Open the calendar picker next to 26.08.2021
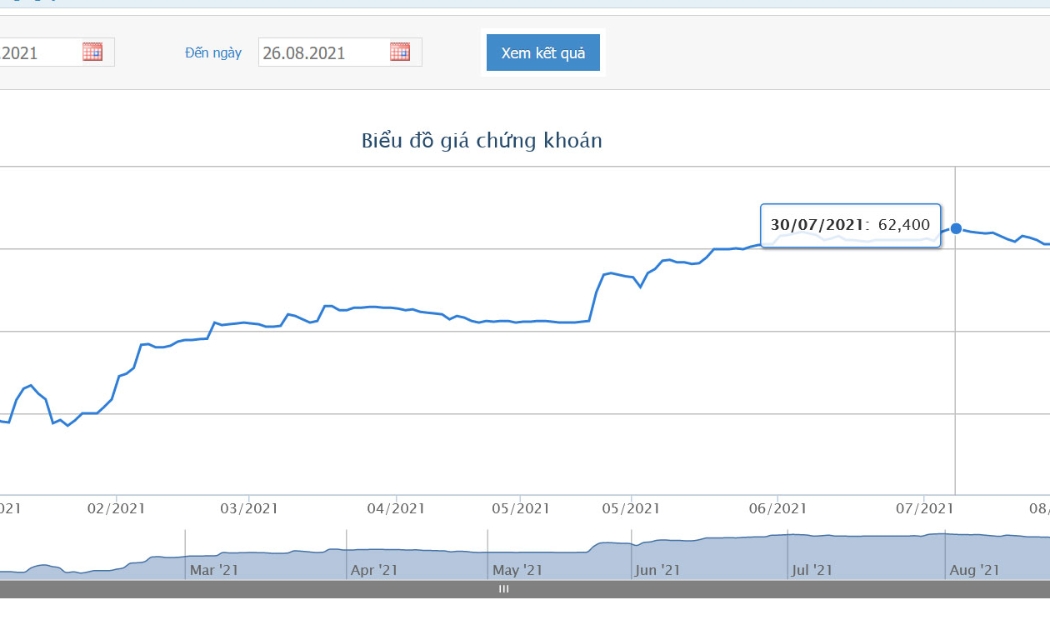This screenshot has width=1050, height=630. [x=400, y=52]
